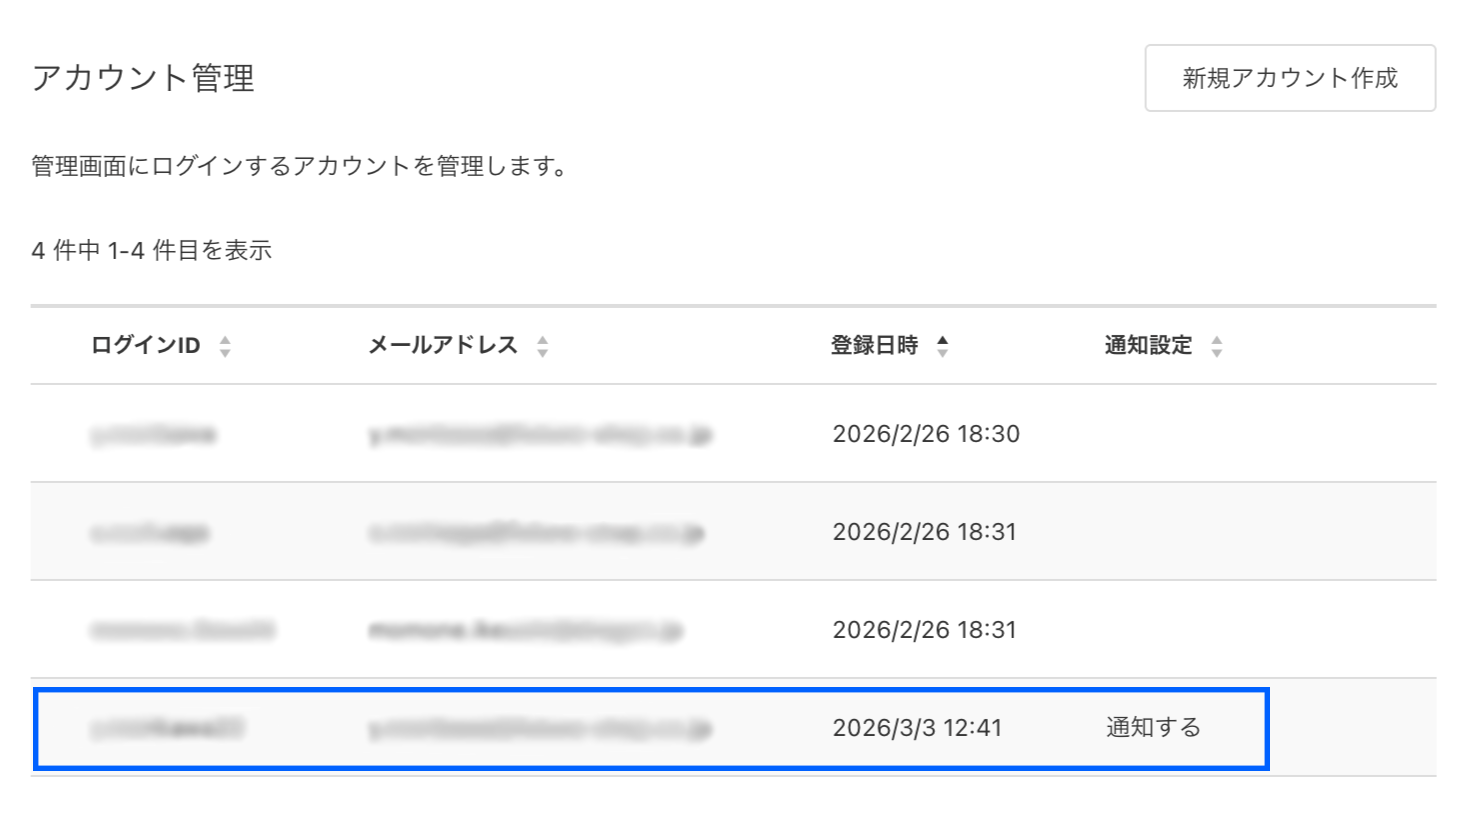Click the sort arrows next to ログインID header
1461x813 pixels.
click(x=225, y=345)
